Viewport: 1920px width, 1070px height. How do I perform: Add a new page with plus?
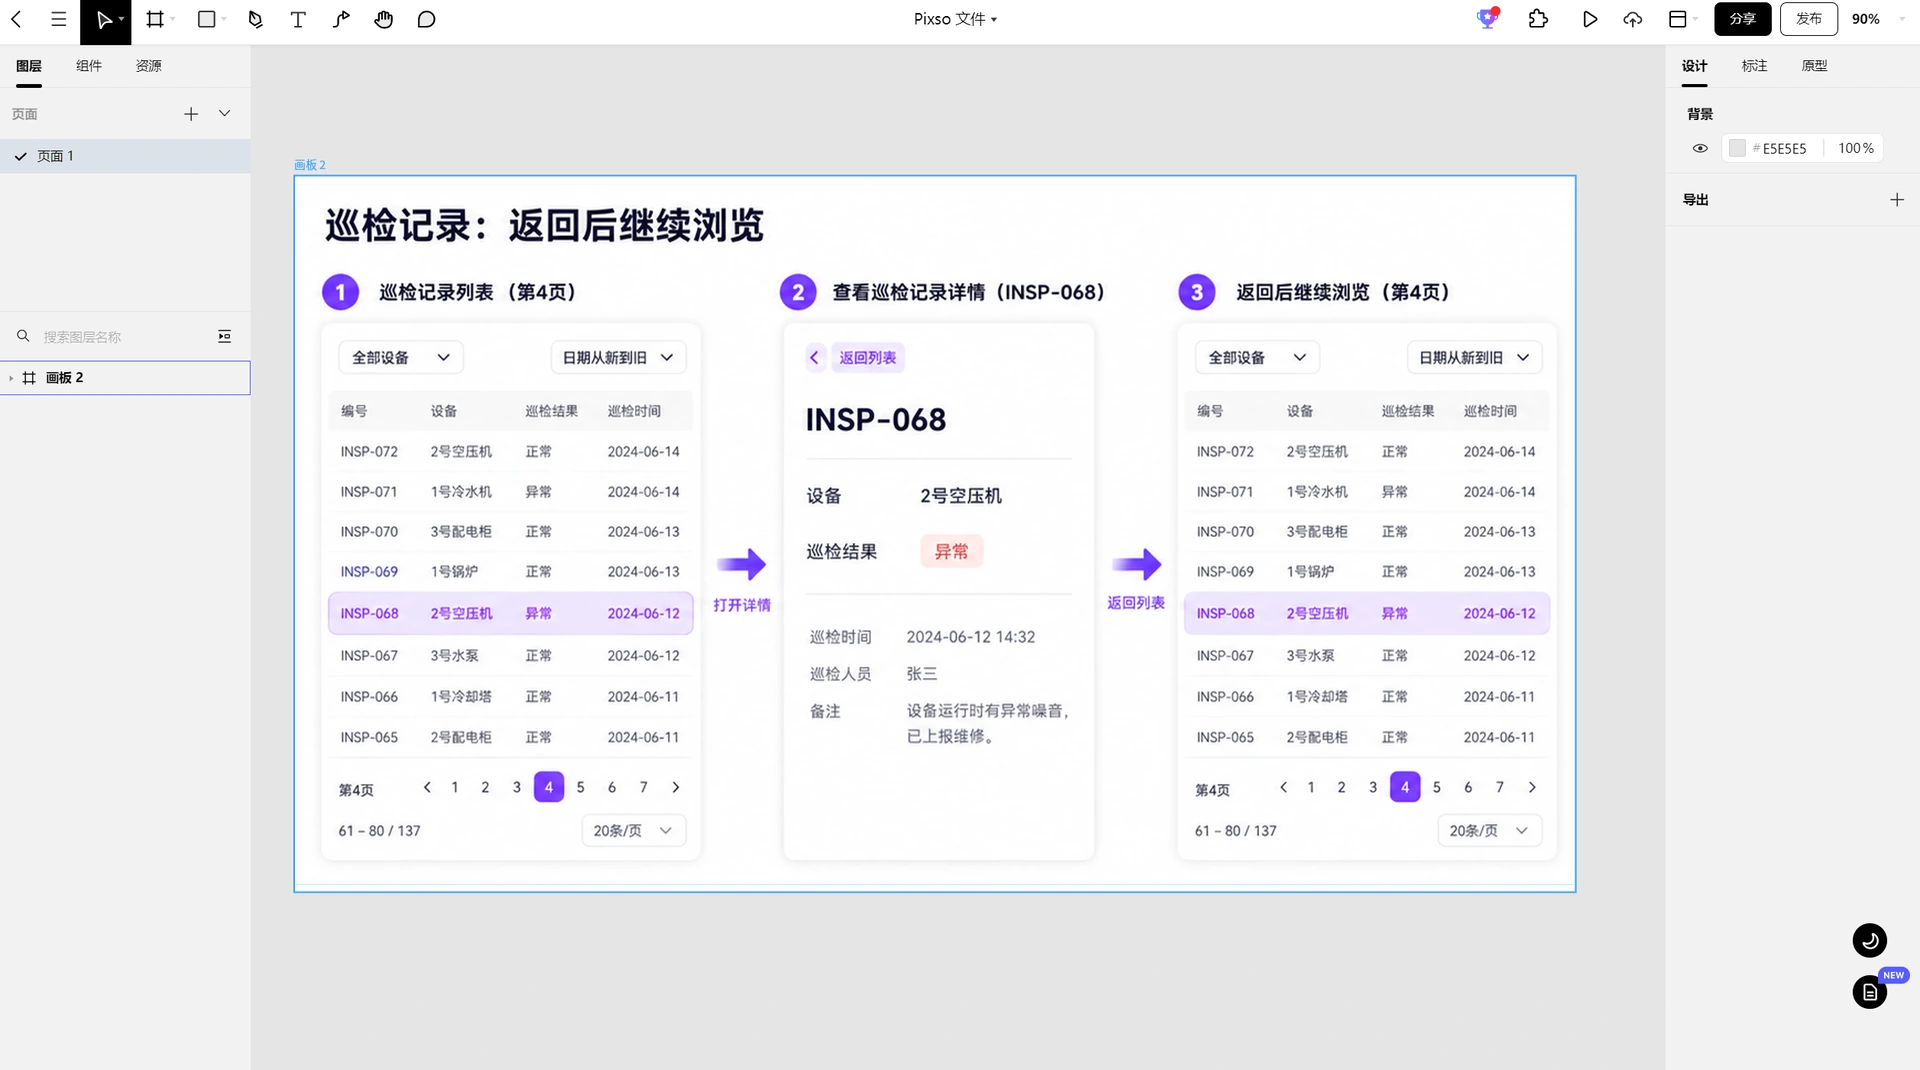[x=191, y=114]
